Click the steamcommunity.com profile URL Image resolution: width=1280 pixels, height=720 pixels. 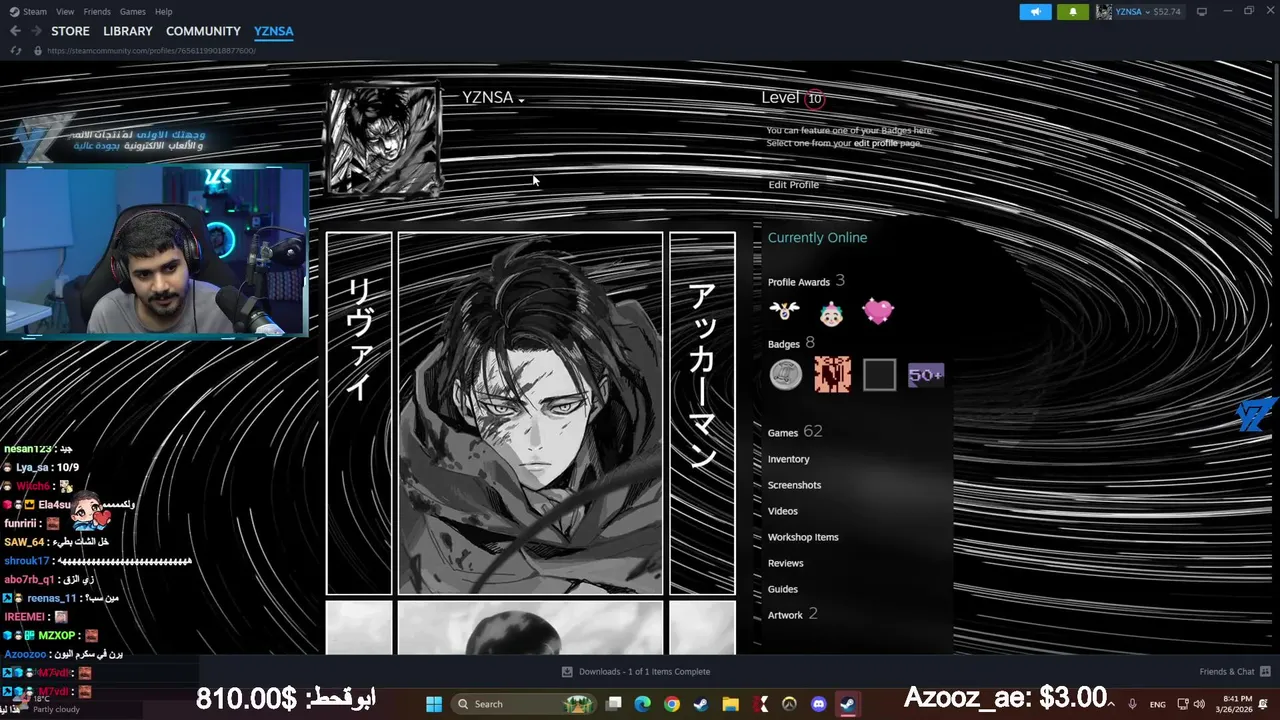[151, 50]
